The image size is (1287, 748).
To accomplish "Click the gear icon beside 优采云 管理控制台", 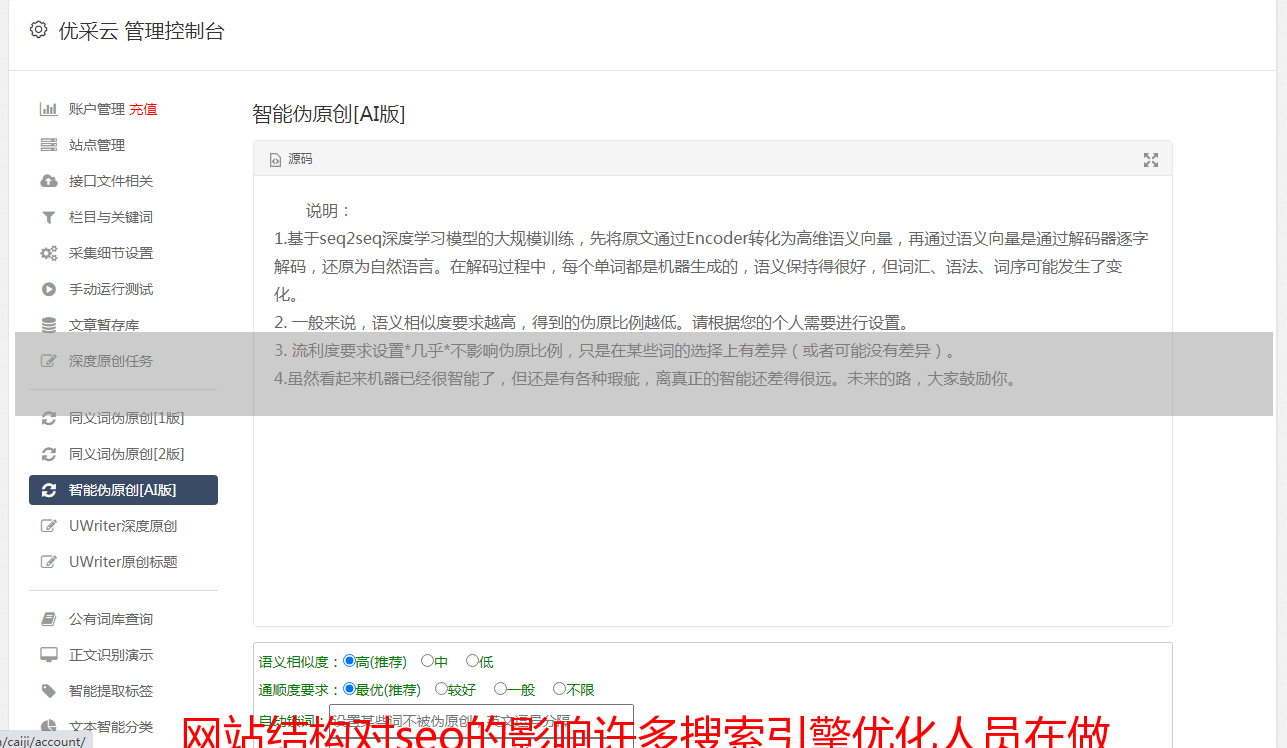I will [x=38, y=30].
